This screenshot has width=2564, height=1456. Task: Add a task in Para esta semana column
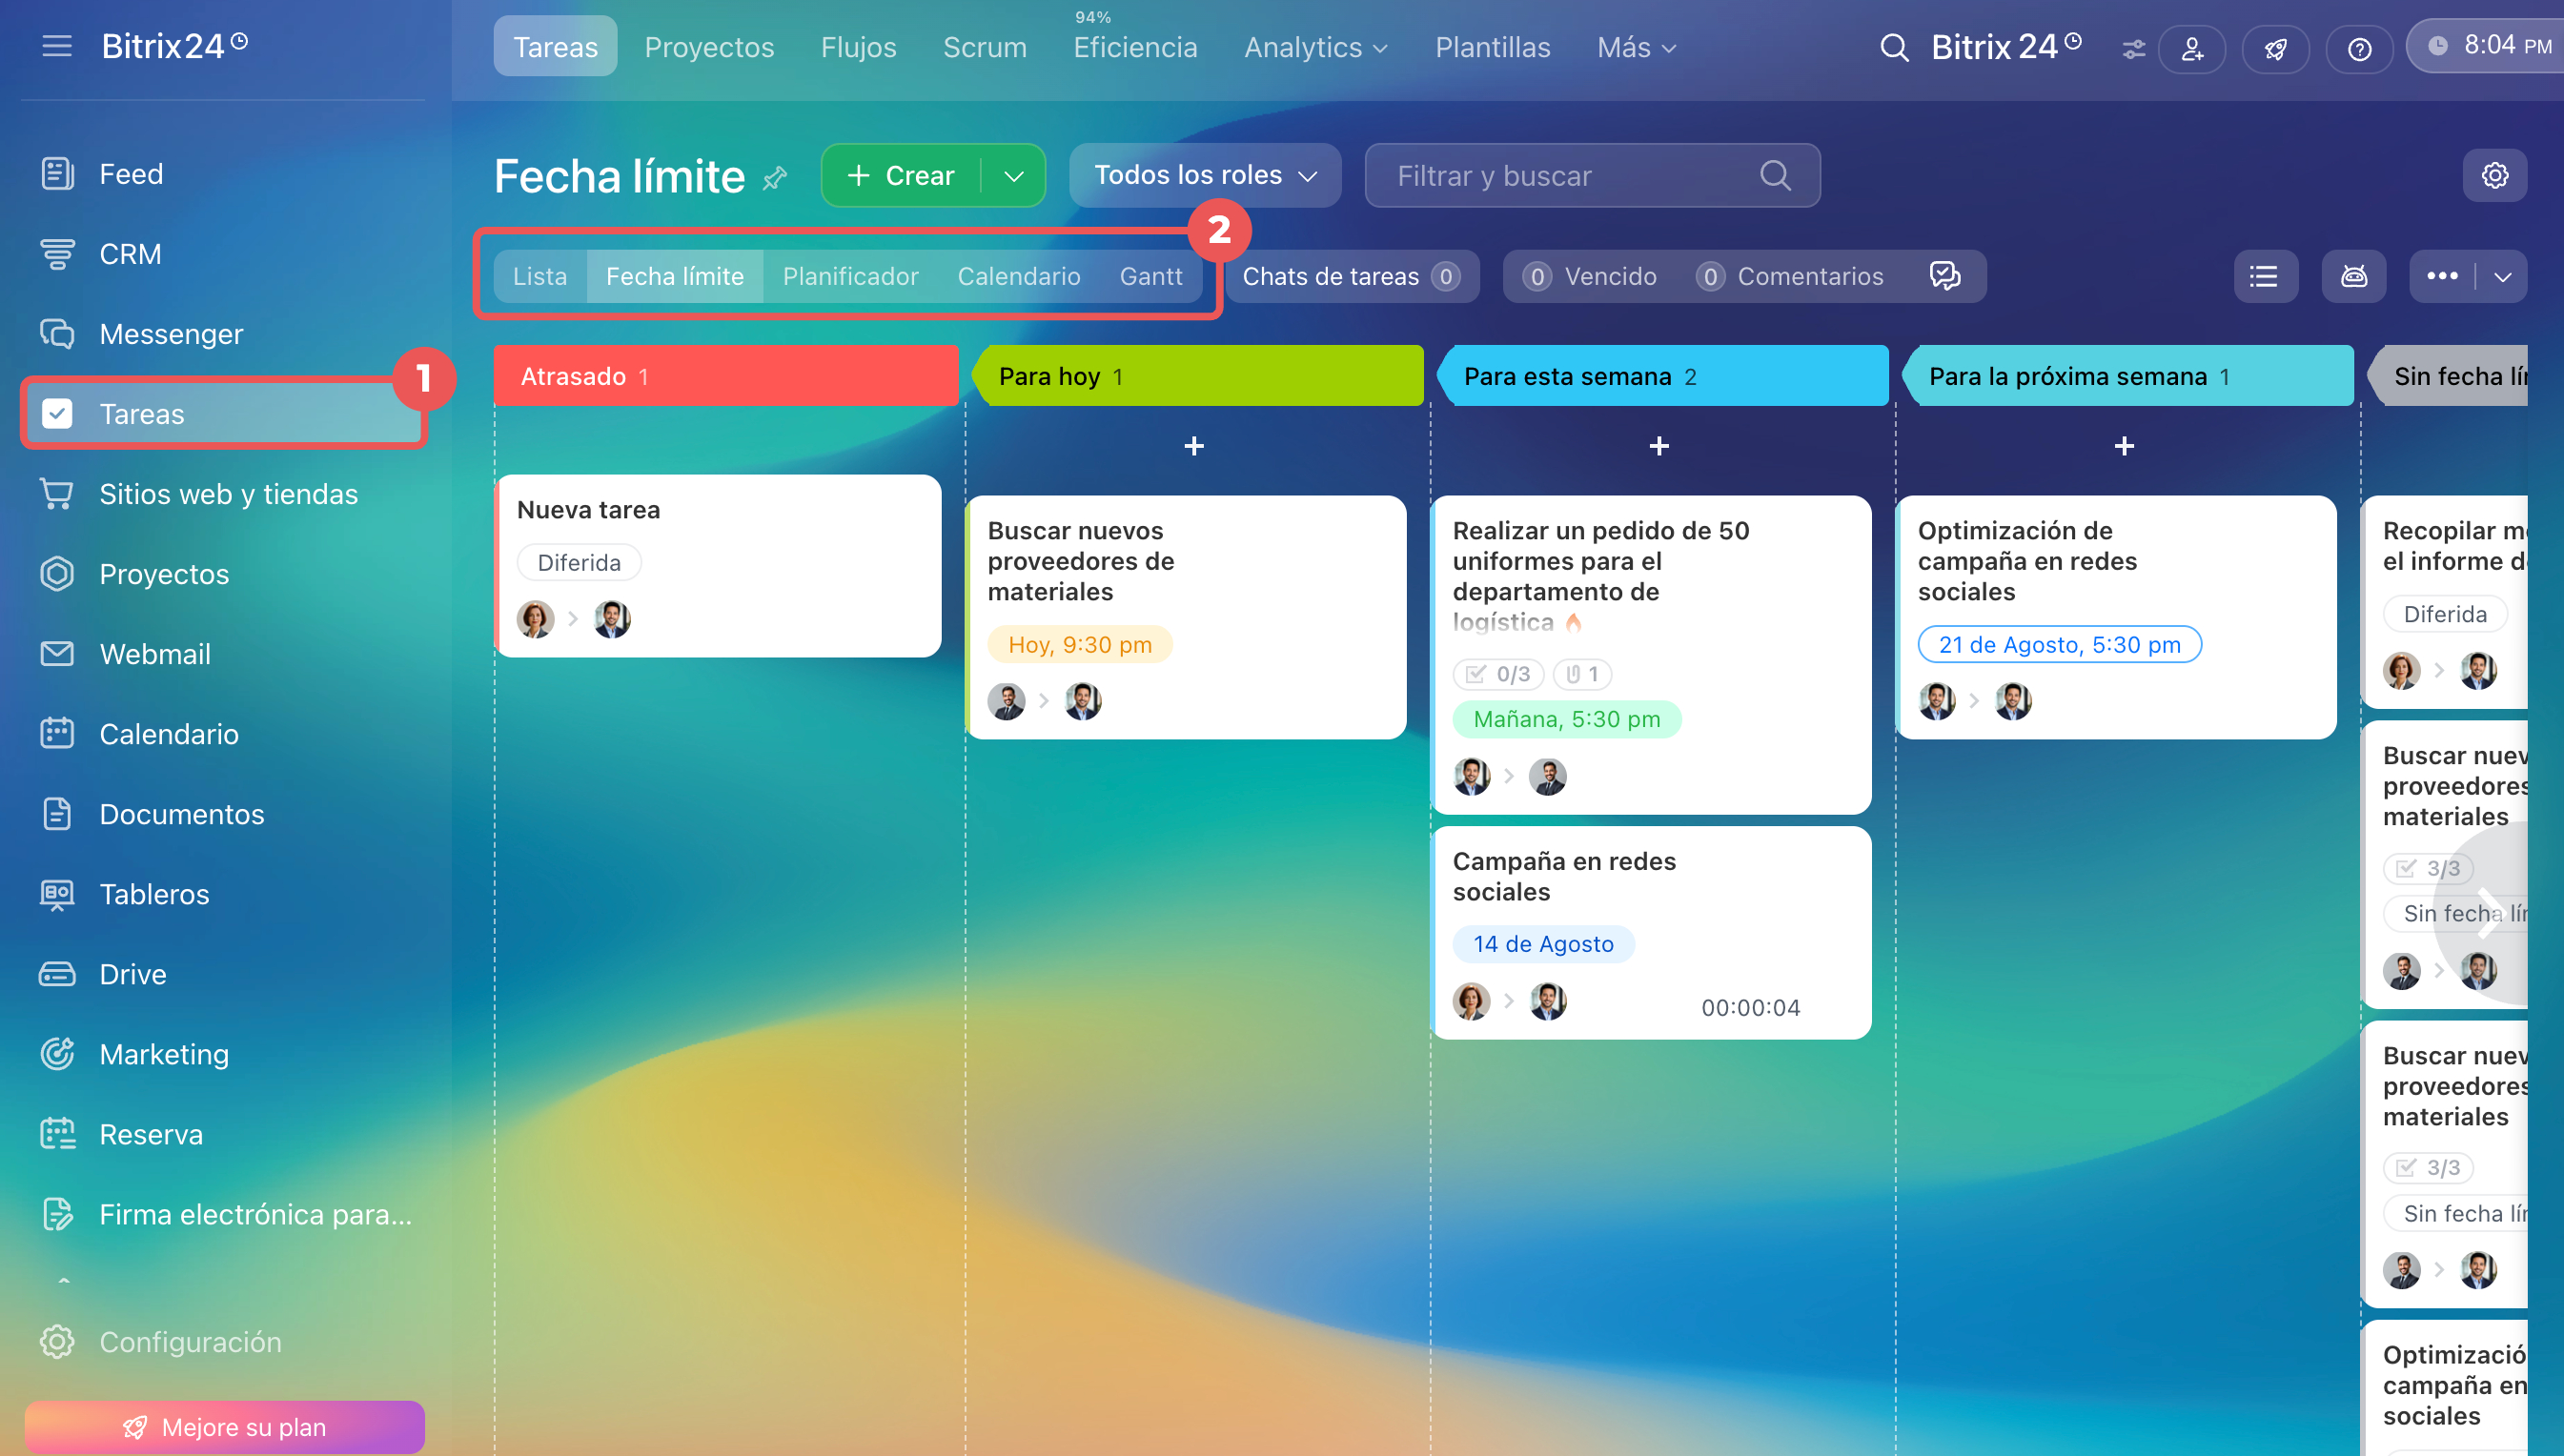[1659, 445]
